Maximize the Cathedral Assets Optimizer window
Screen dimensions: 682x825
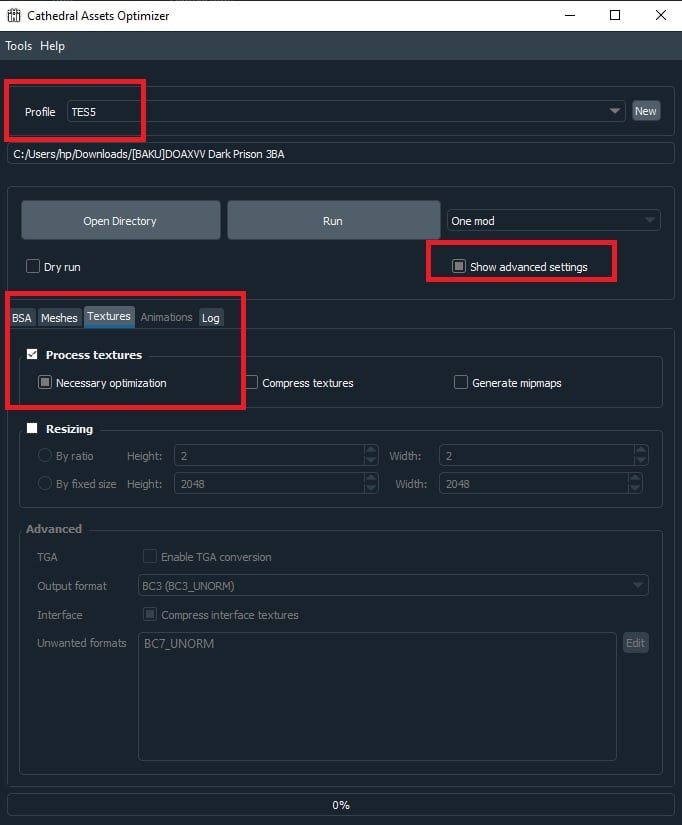tap(615, 15)
